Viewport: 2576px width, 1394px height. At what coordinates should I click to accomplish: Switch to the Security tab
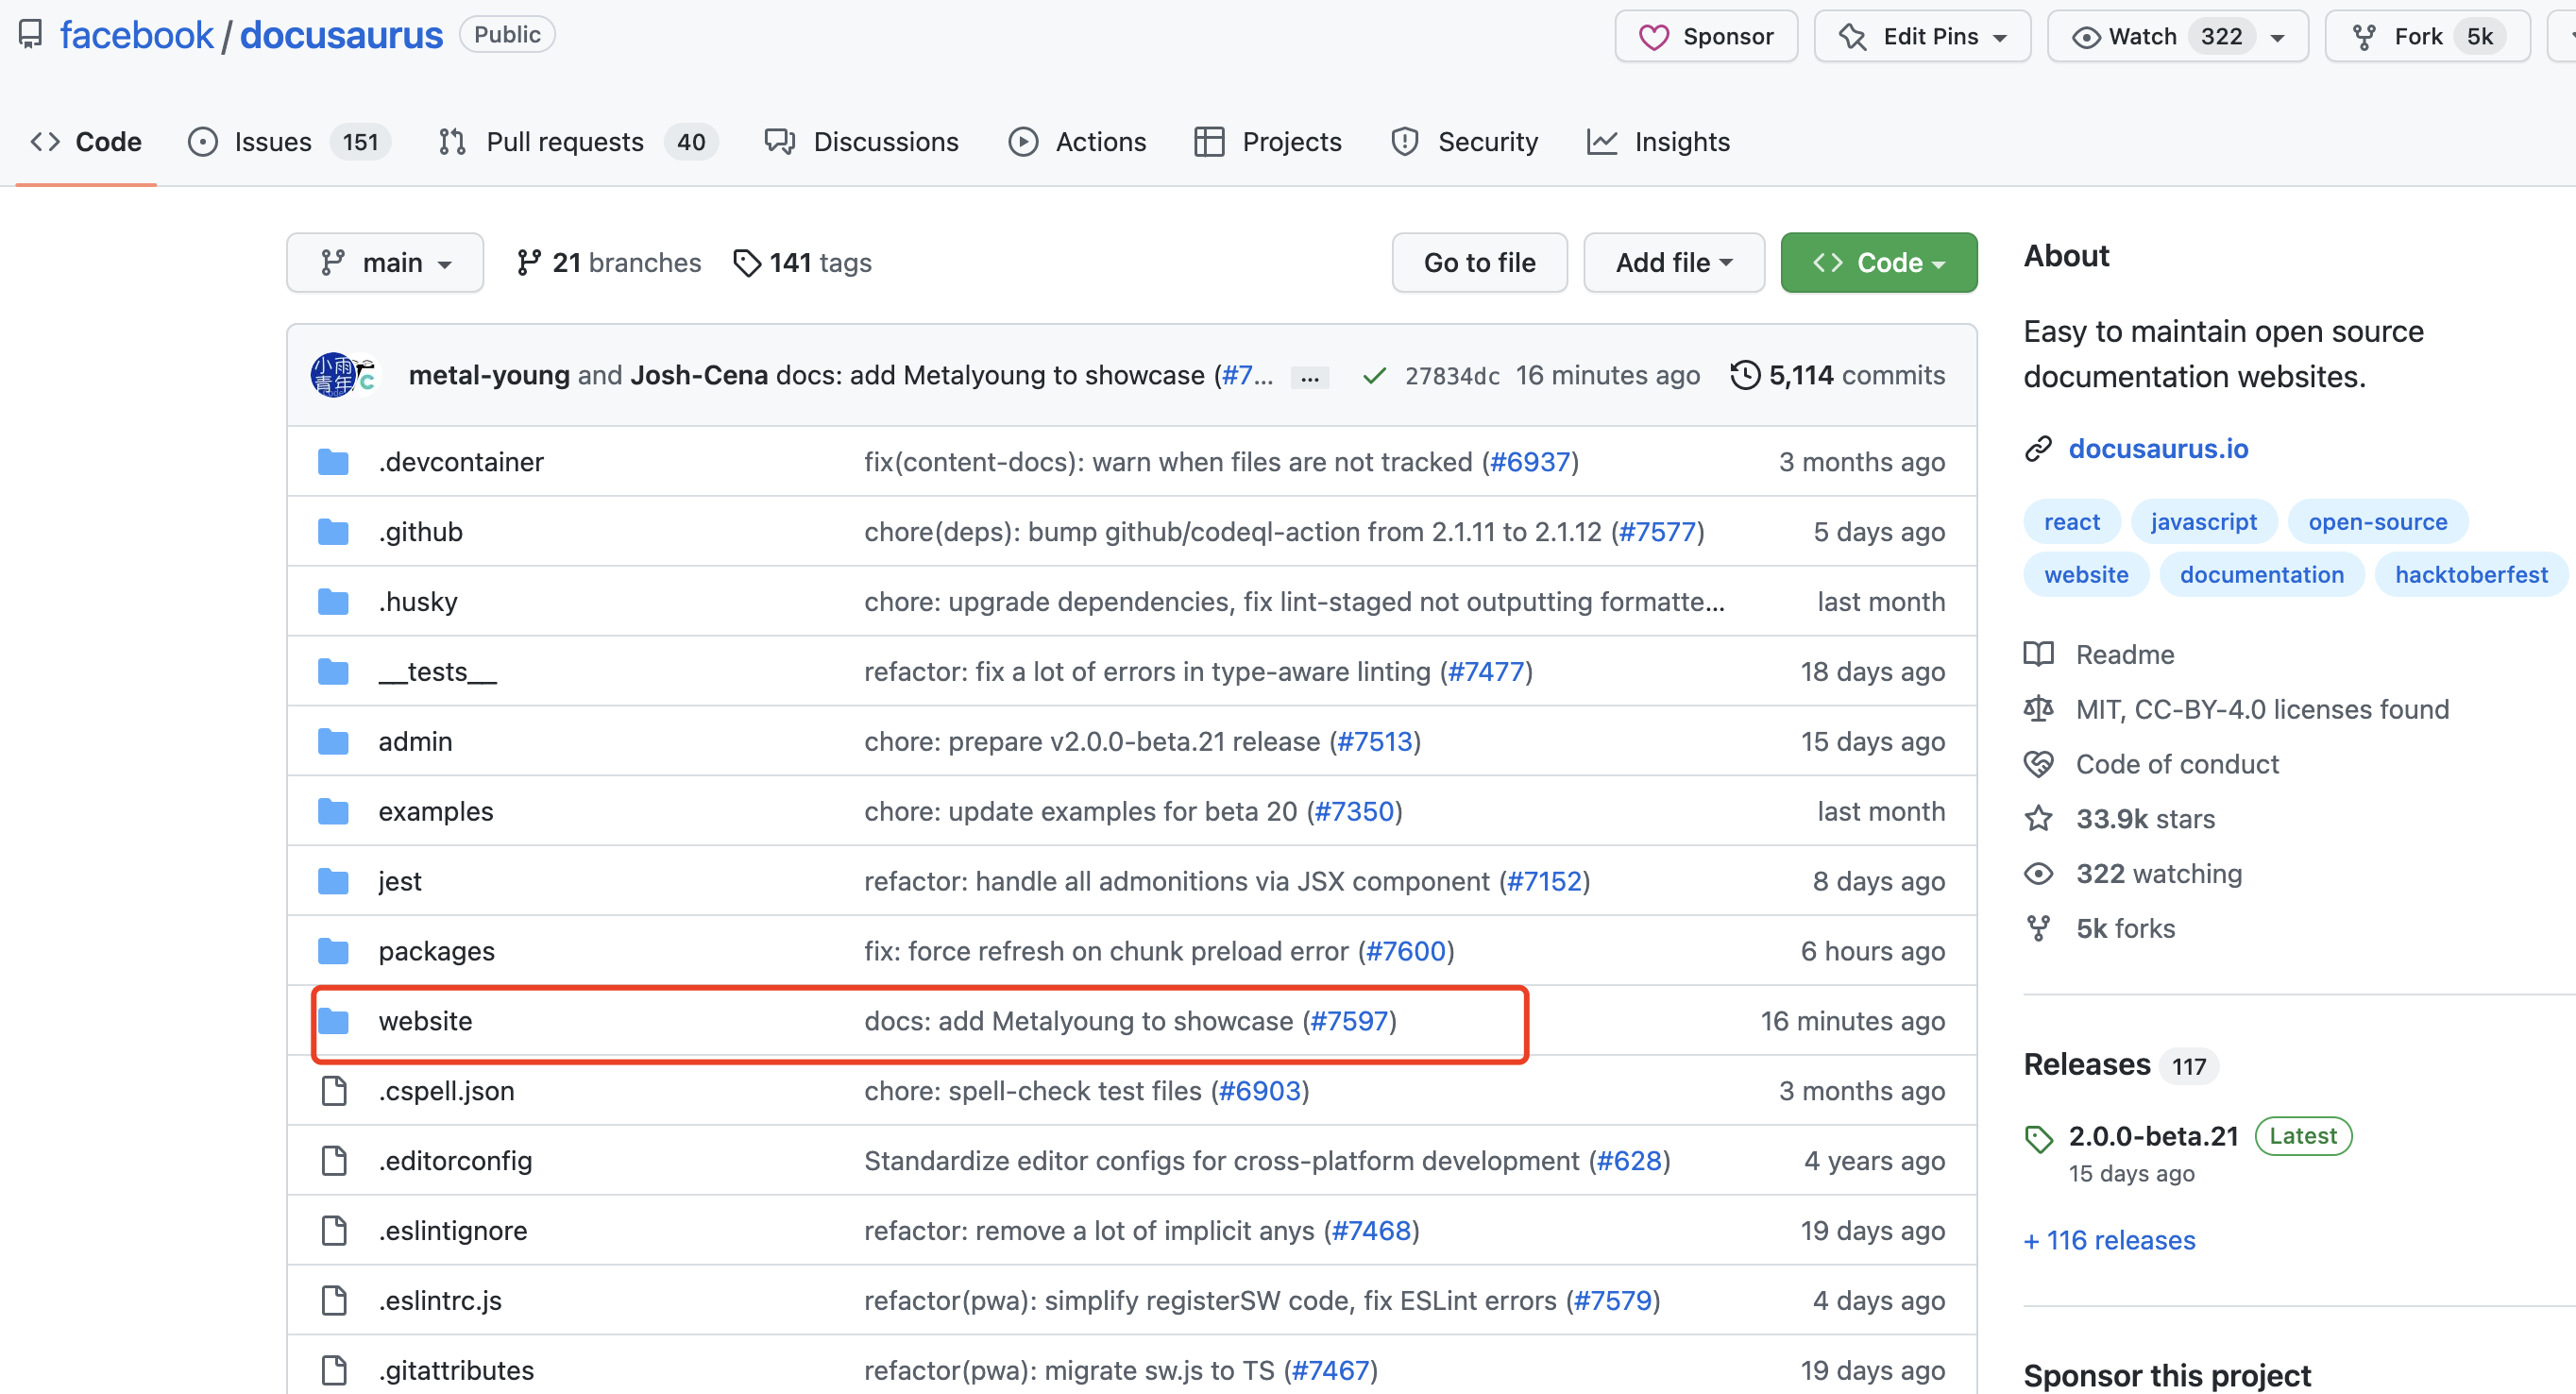point(1464,142)
